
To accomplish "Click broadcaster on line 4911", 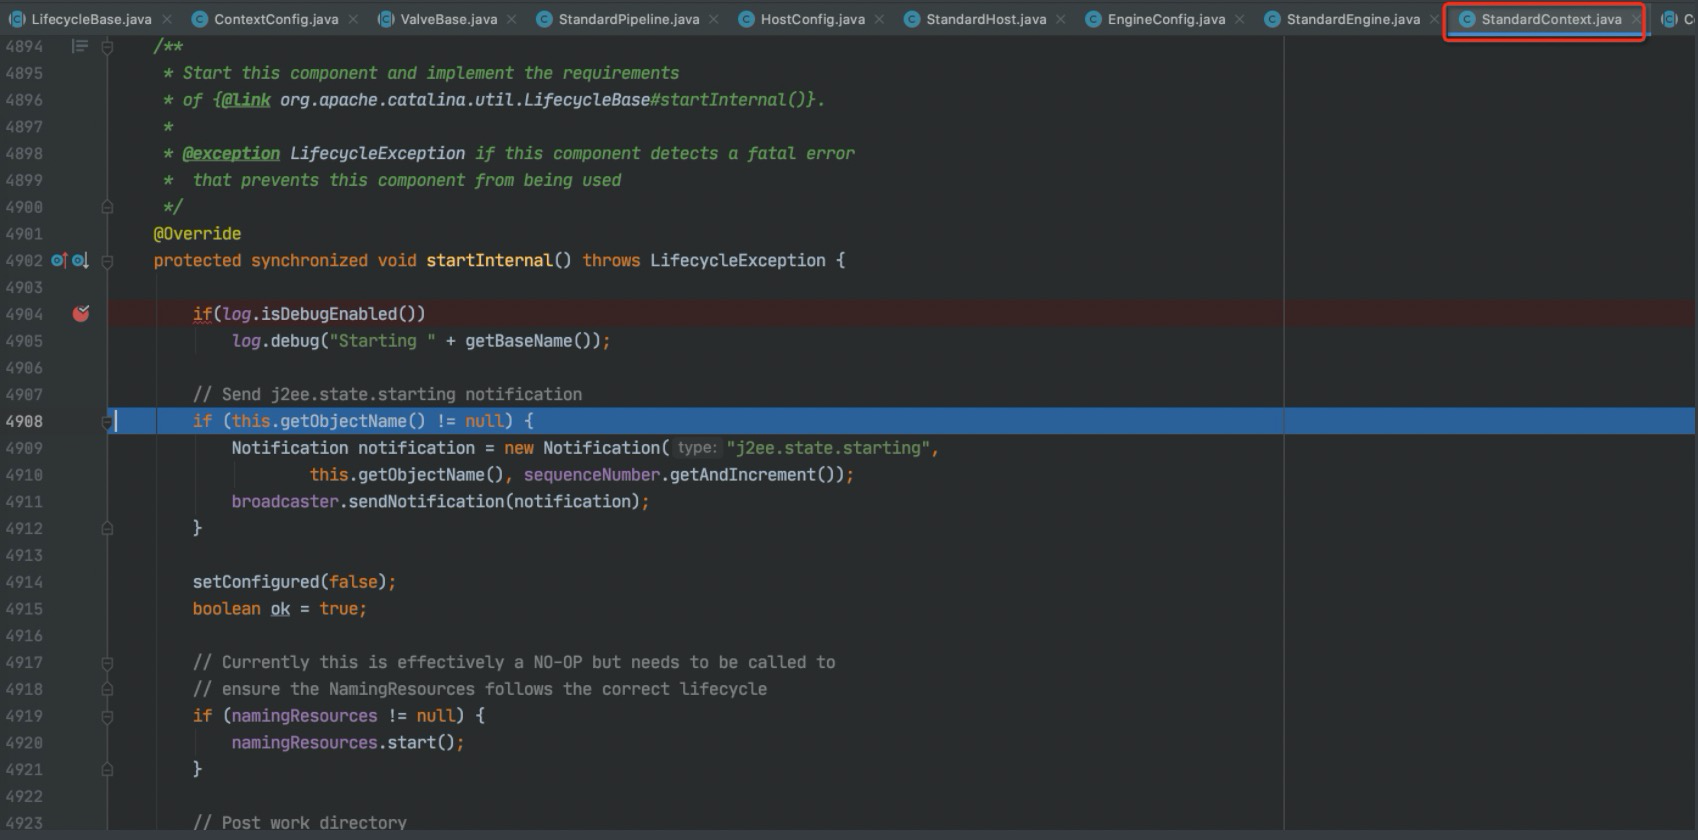I will (x=285, y=502).
